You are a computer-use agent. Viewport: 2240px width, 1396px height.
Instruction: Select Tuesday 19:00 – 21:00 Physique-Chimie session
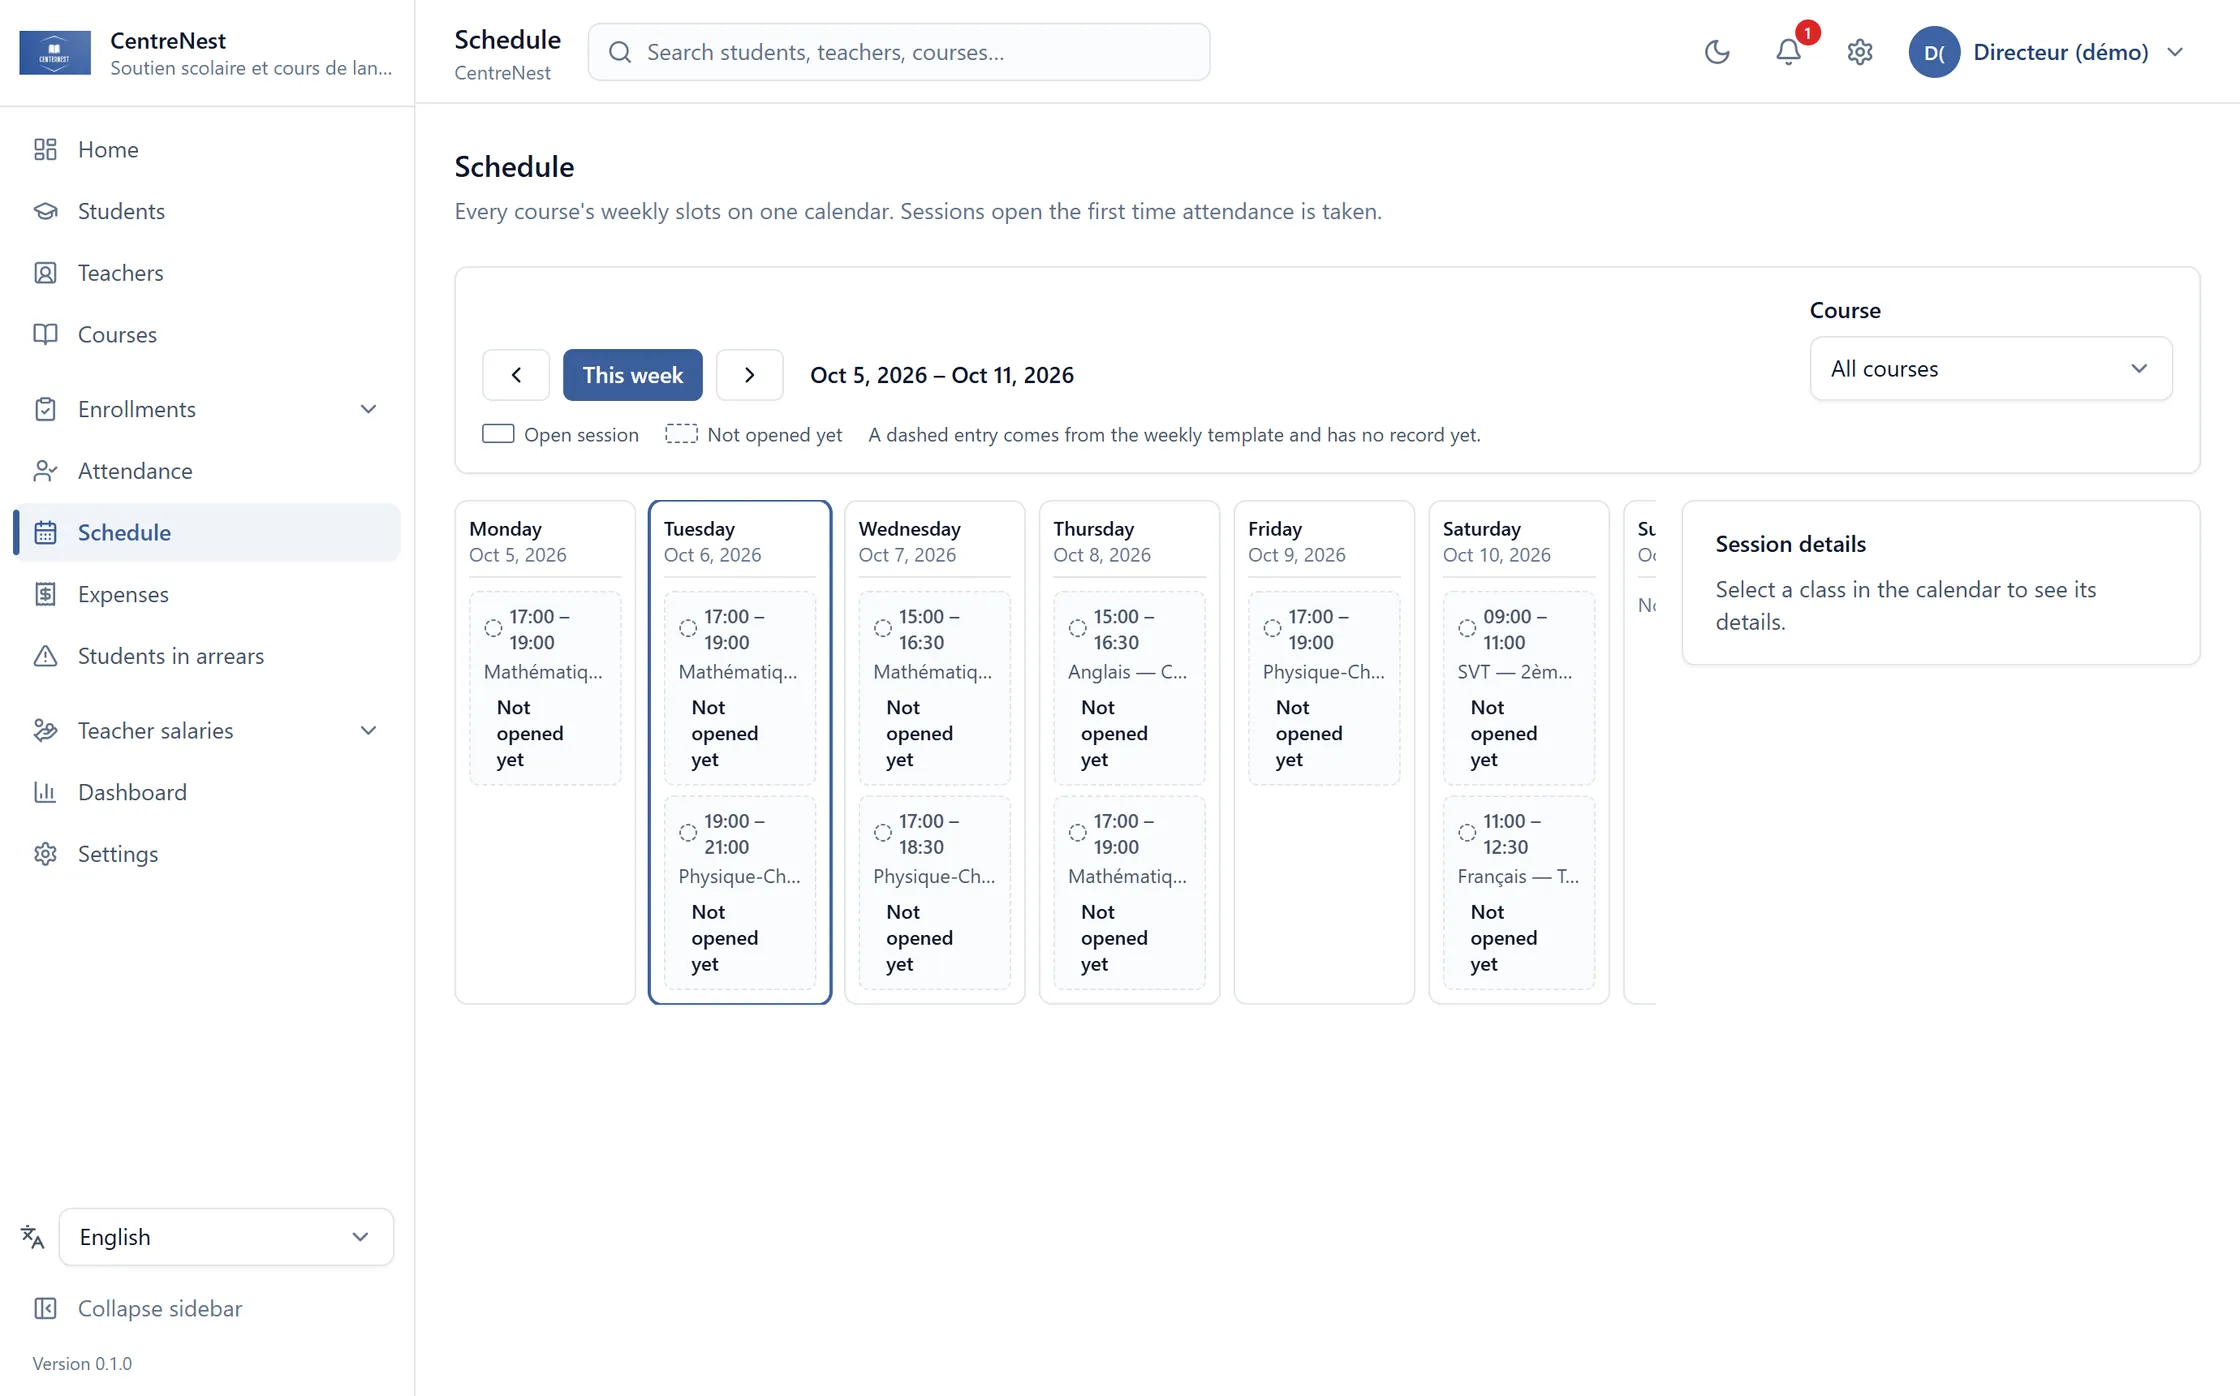[x=740, y=893]
